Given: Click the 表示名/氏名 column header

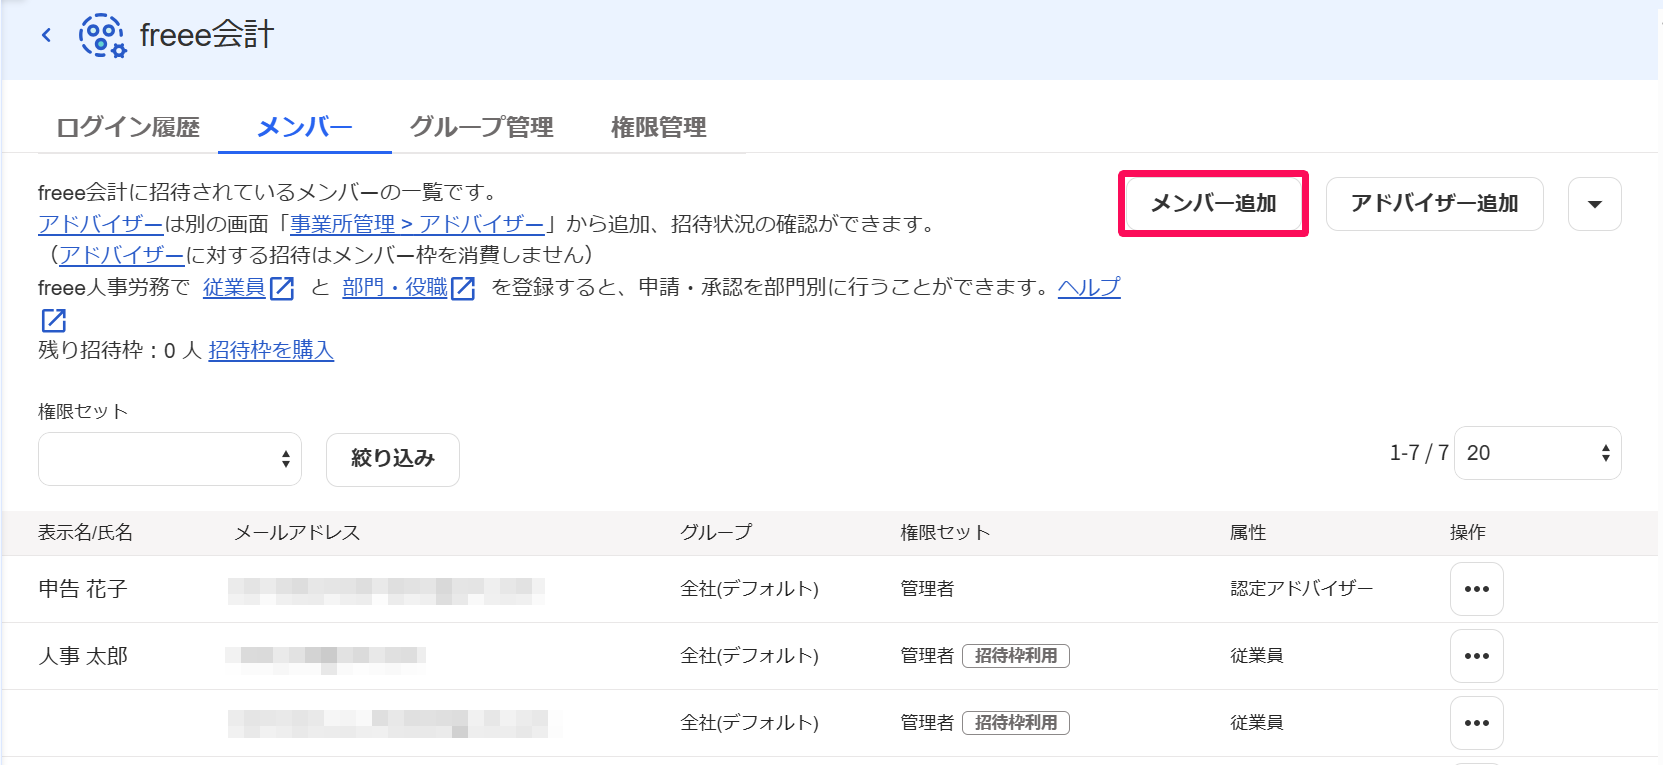Looking at the screenshot, I should (85, 533).
